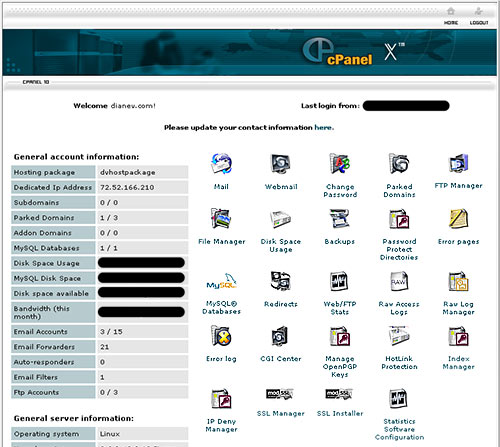Click the Logout icon
This screenshot has height=447, width=500.
coord(479,11)
